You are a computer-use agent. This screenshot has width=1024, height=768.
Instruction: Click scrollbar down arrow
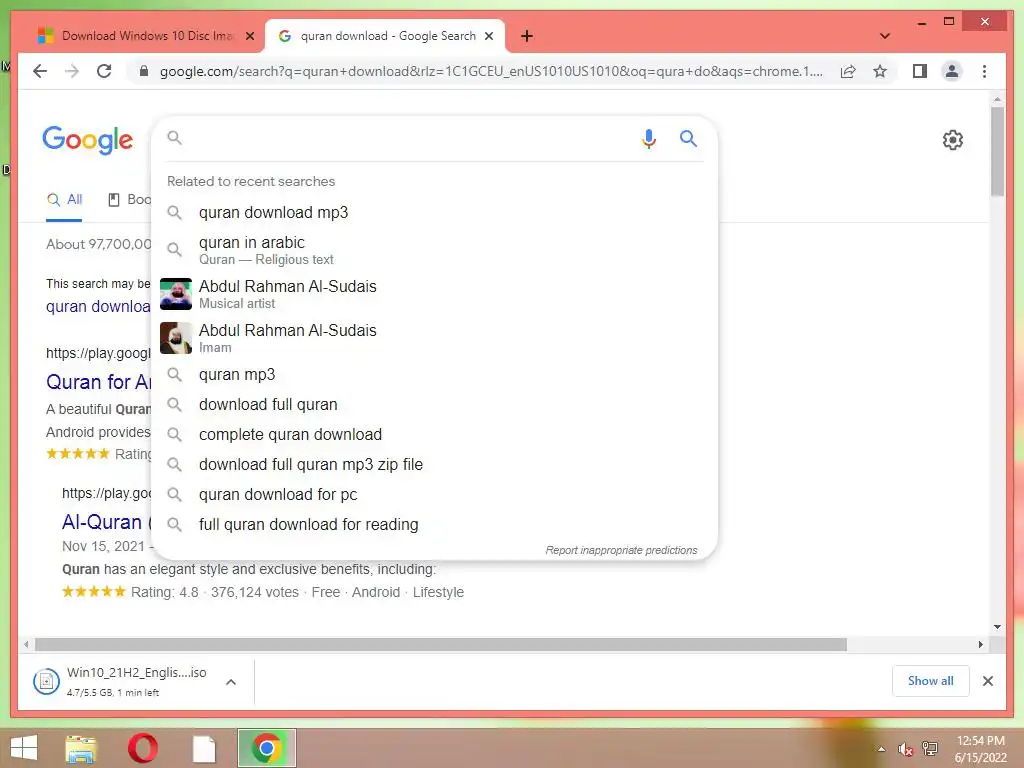[x=997, y=627]
